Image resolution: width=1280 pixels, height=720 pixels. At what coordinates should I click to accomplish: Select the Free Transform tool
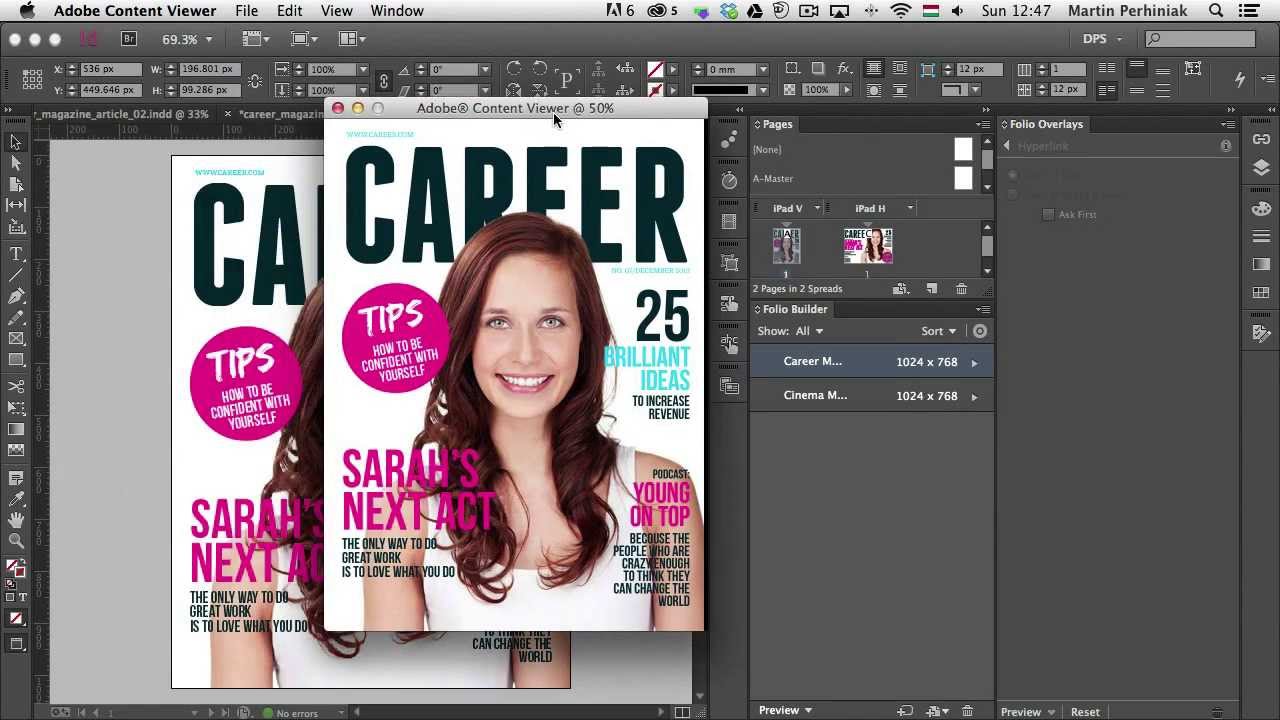[16, 407]
